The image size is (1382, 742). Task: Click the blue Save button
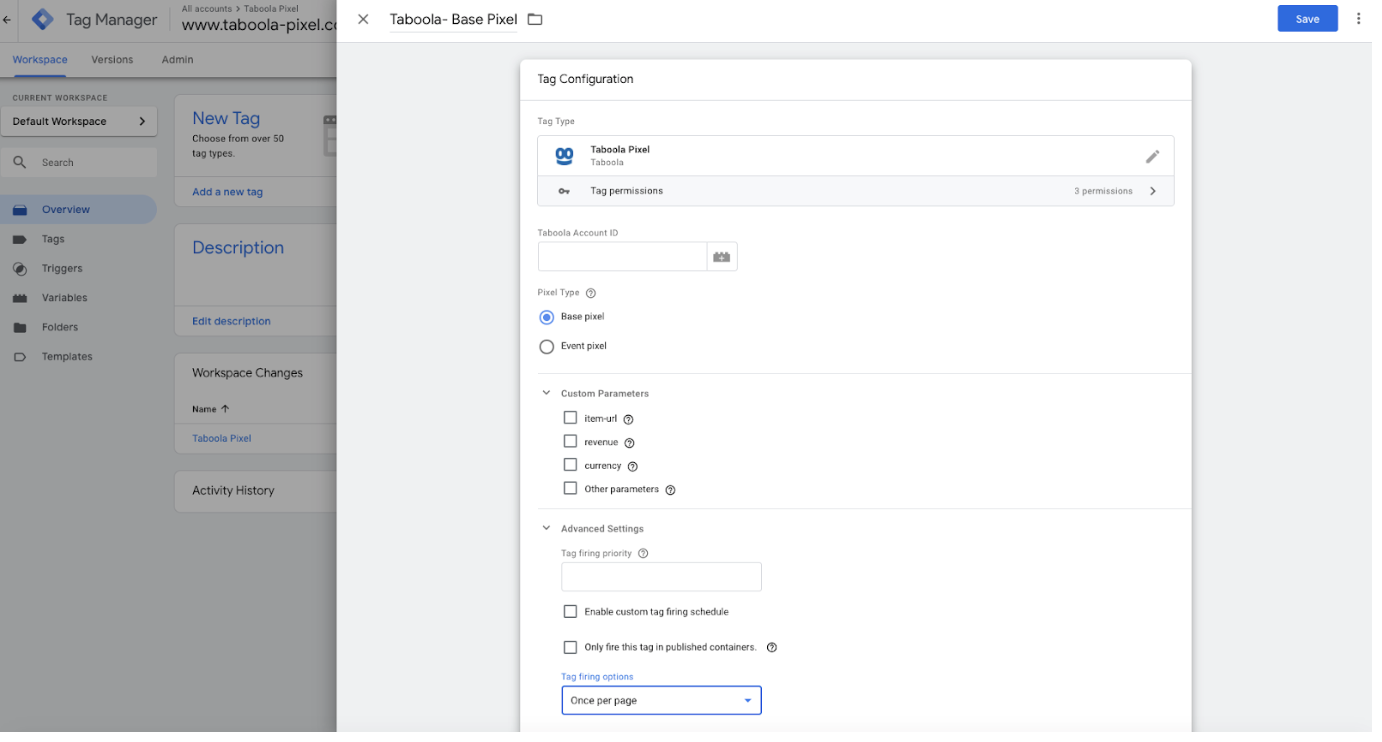click(1307, 19)
